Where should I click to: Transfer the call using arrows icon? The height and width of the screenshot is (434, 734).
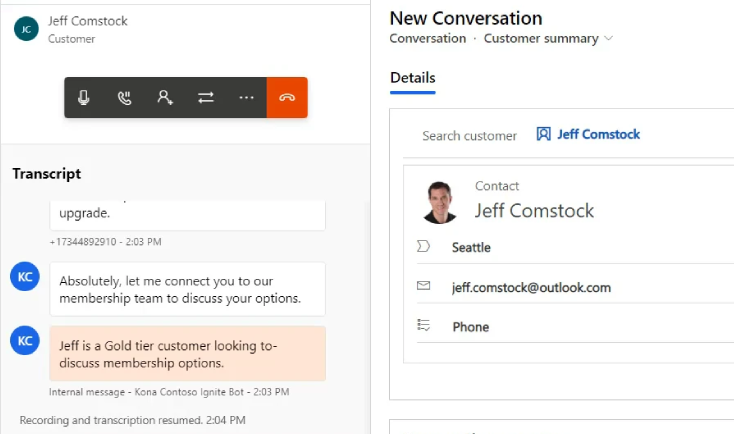click(x=206, y=97)
